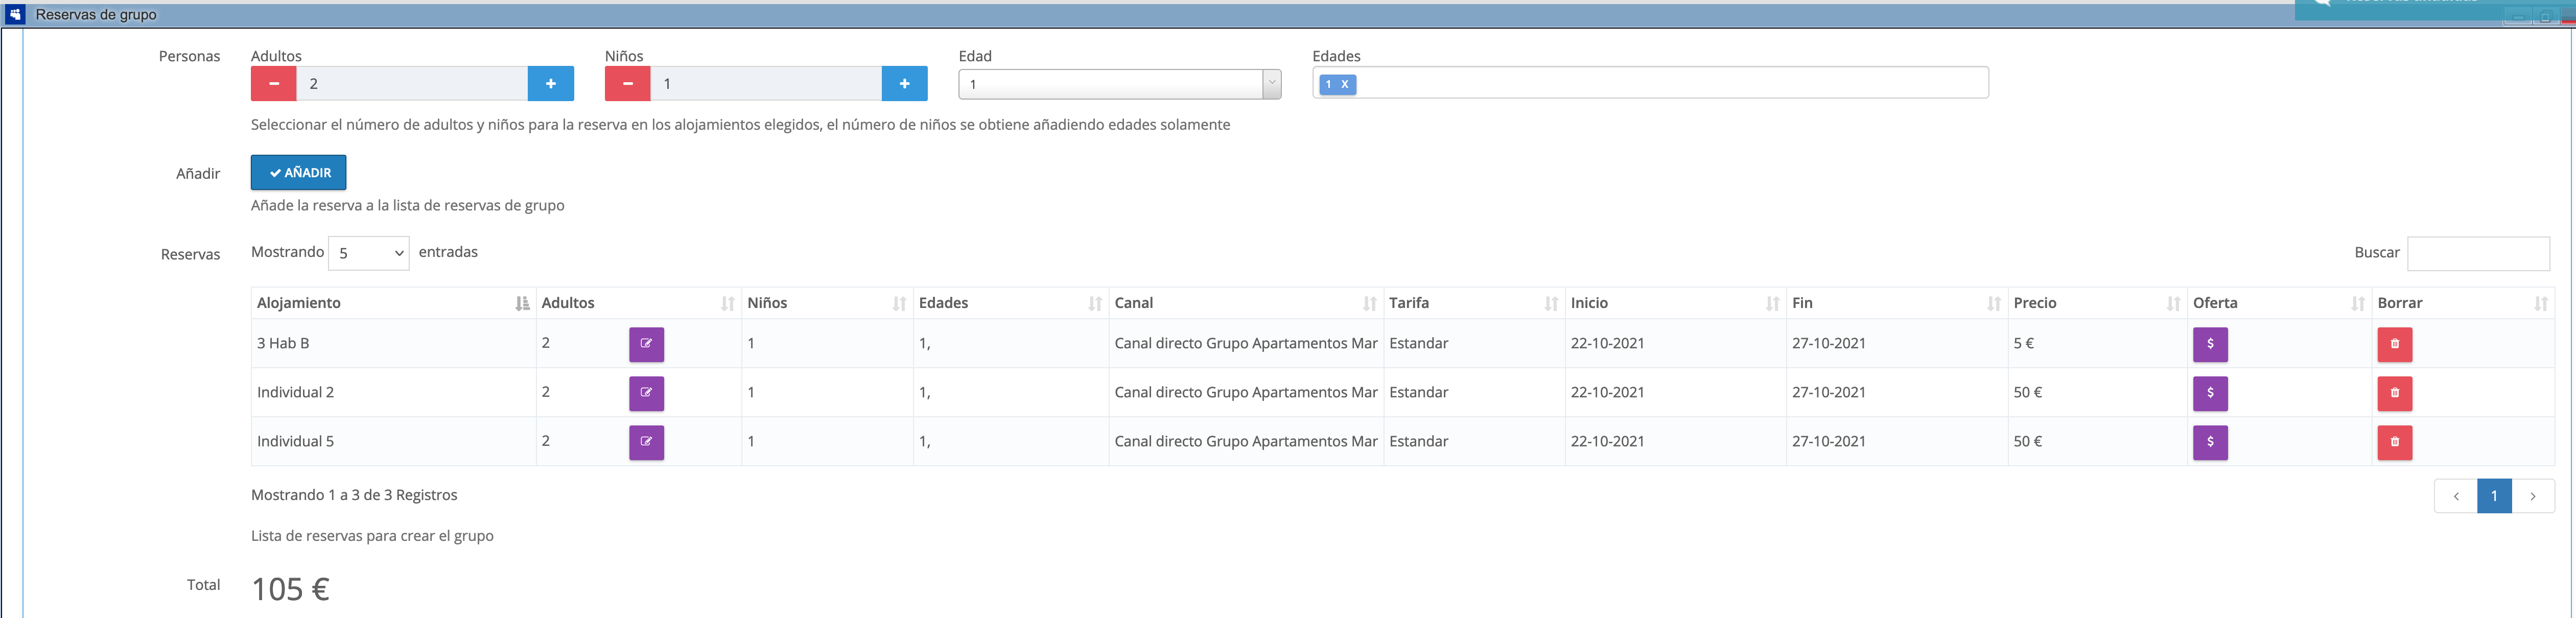Delete the Individual 5 reservation
The width and height of the screenshot is (2576, 618).
2394,442
